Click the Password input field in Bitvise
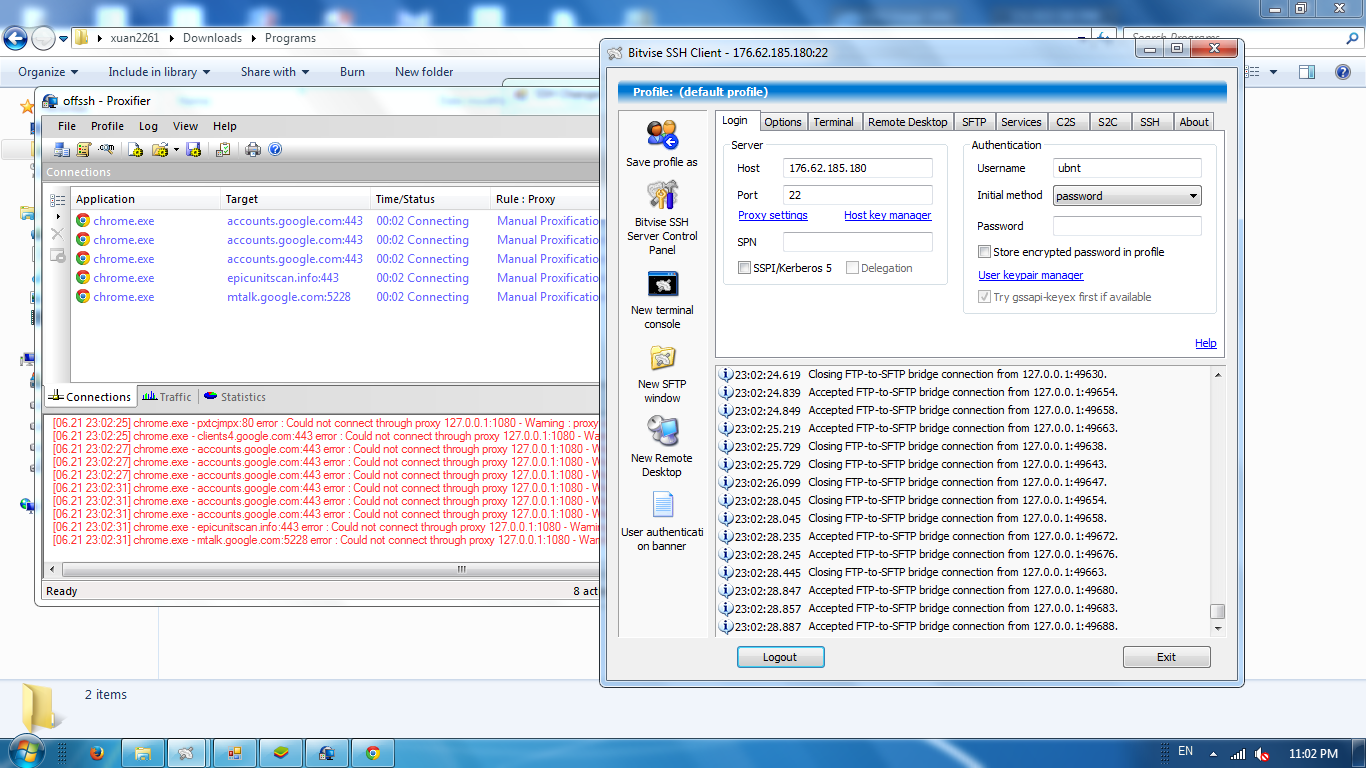 (1127, 226)
